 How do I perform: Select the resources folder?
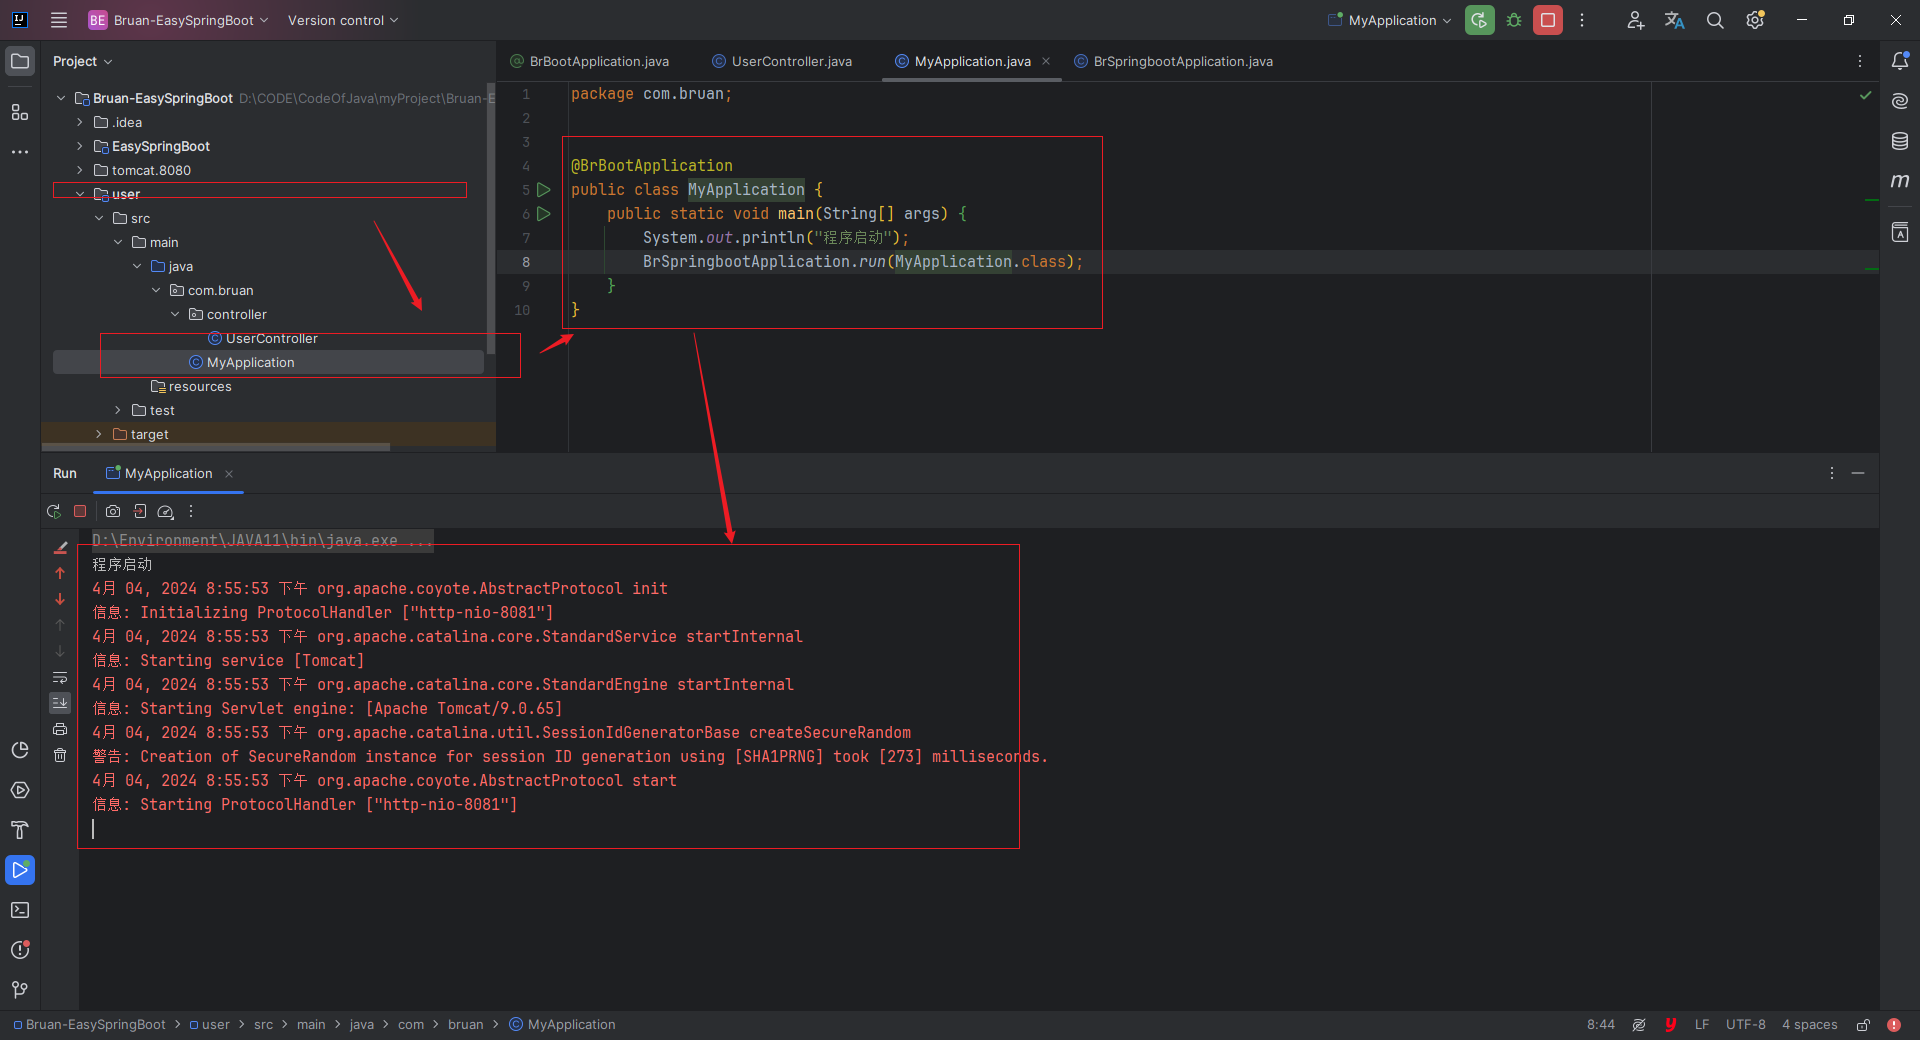tap(191, 386)
